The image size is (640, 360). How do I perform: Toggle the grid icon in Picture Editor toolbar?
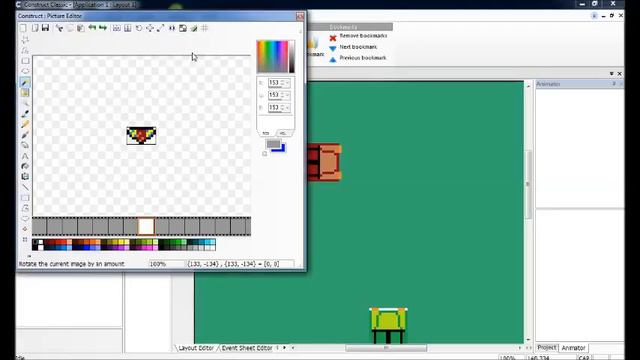point(204,28)
